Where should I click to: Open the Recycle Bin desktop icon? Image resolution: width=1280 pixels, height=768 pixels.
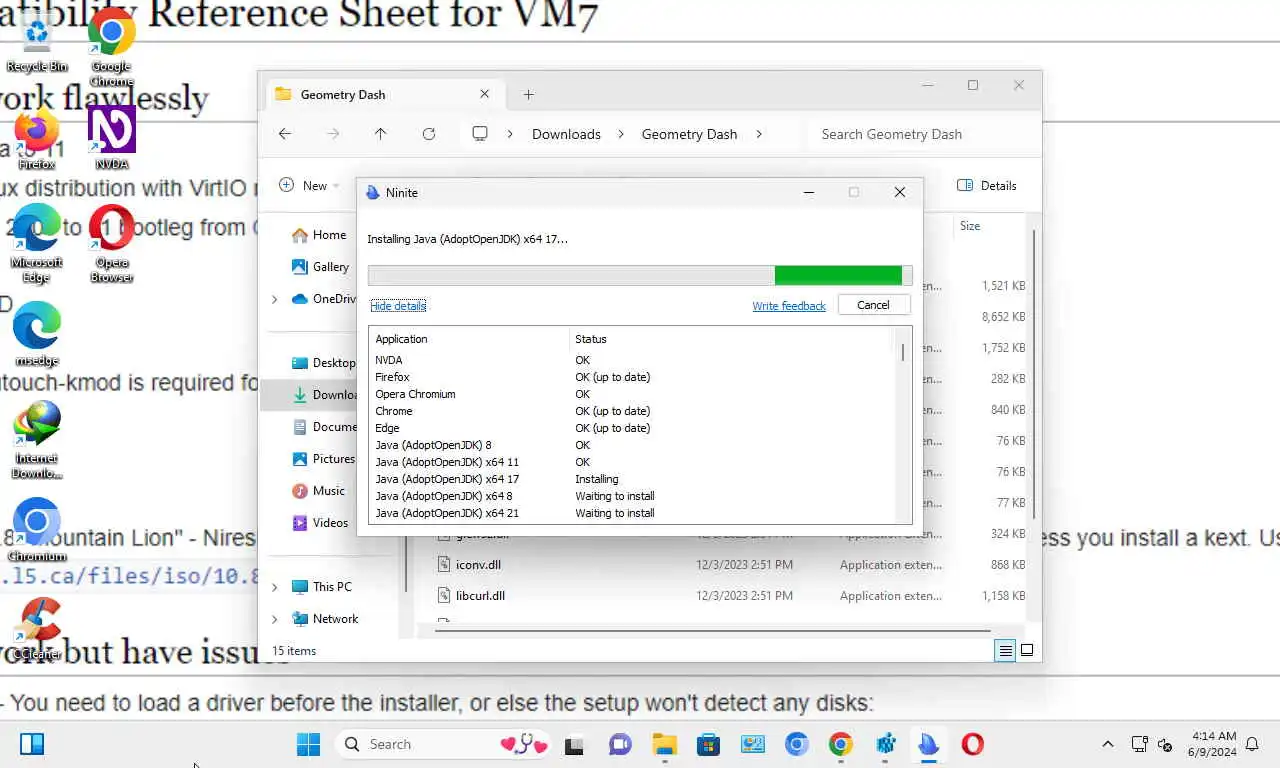coord(37,42)
